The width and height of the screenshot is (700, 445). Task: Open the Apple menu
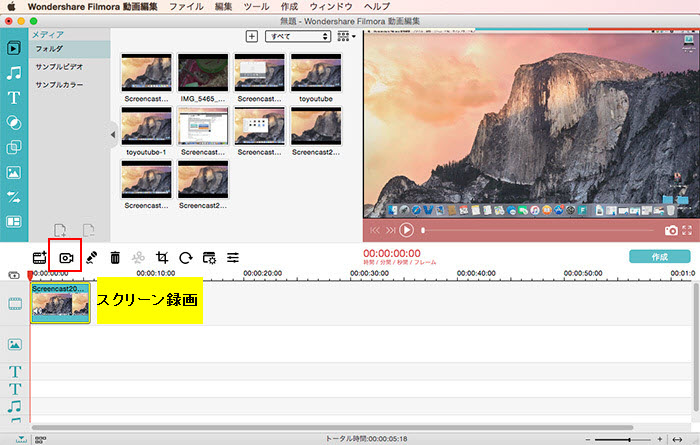11,6
